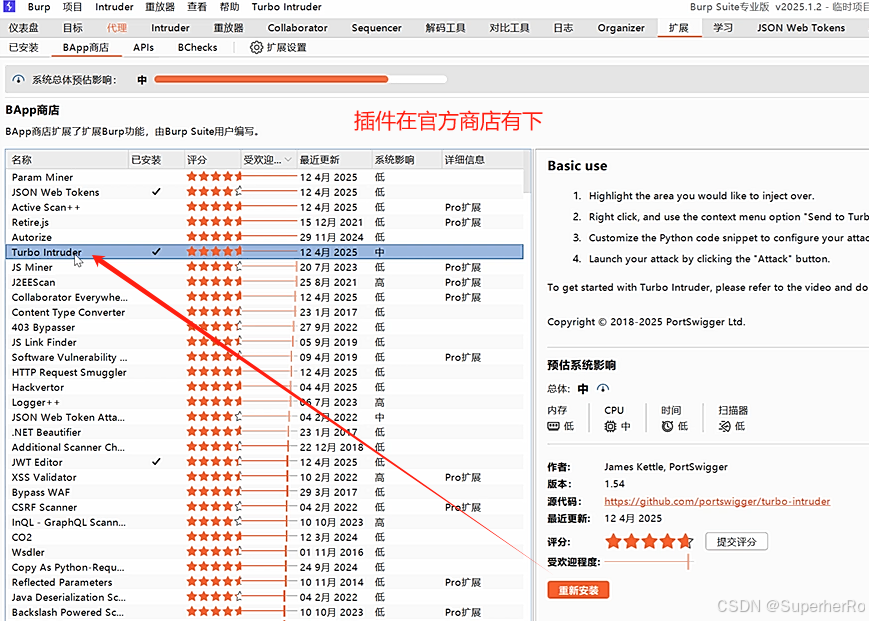Select the Logger++ extension

[x=264, y=402]
